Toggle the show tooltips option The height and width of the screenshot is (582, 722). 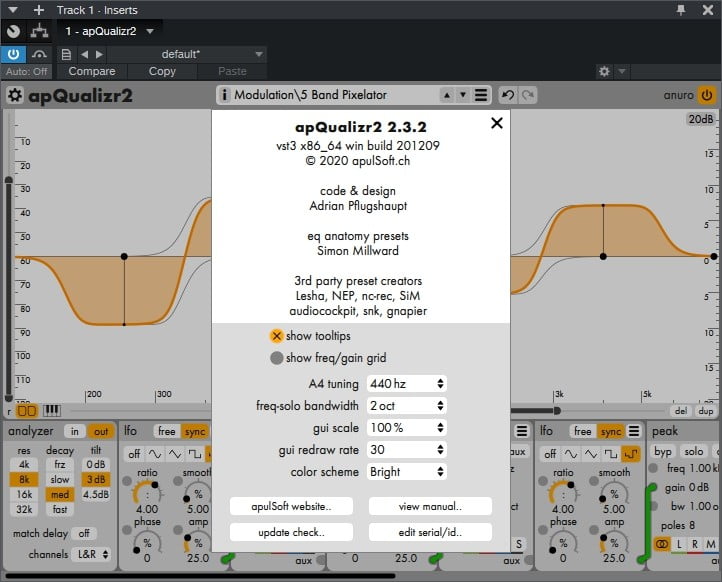click(310, 336)
